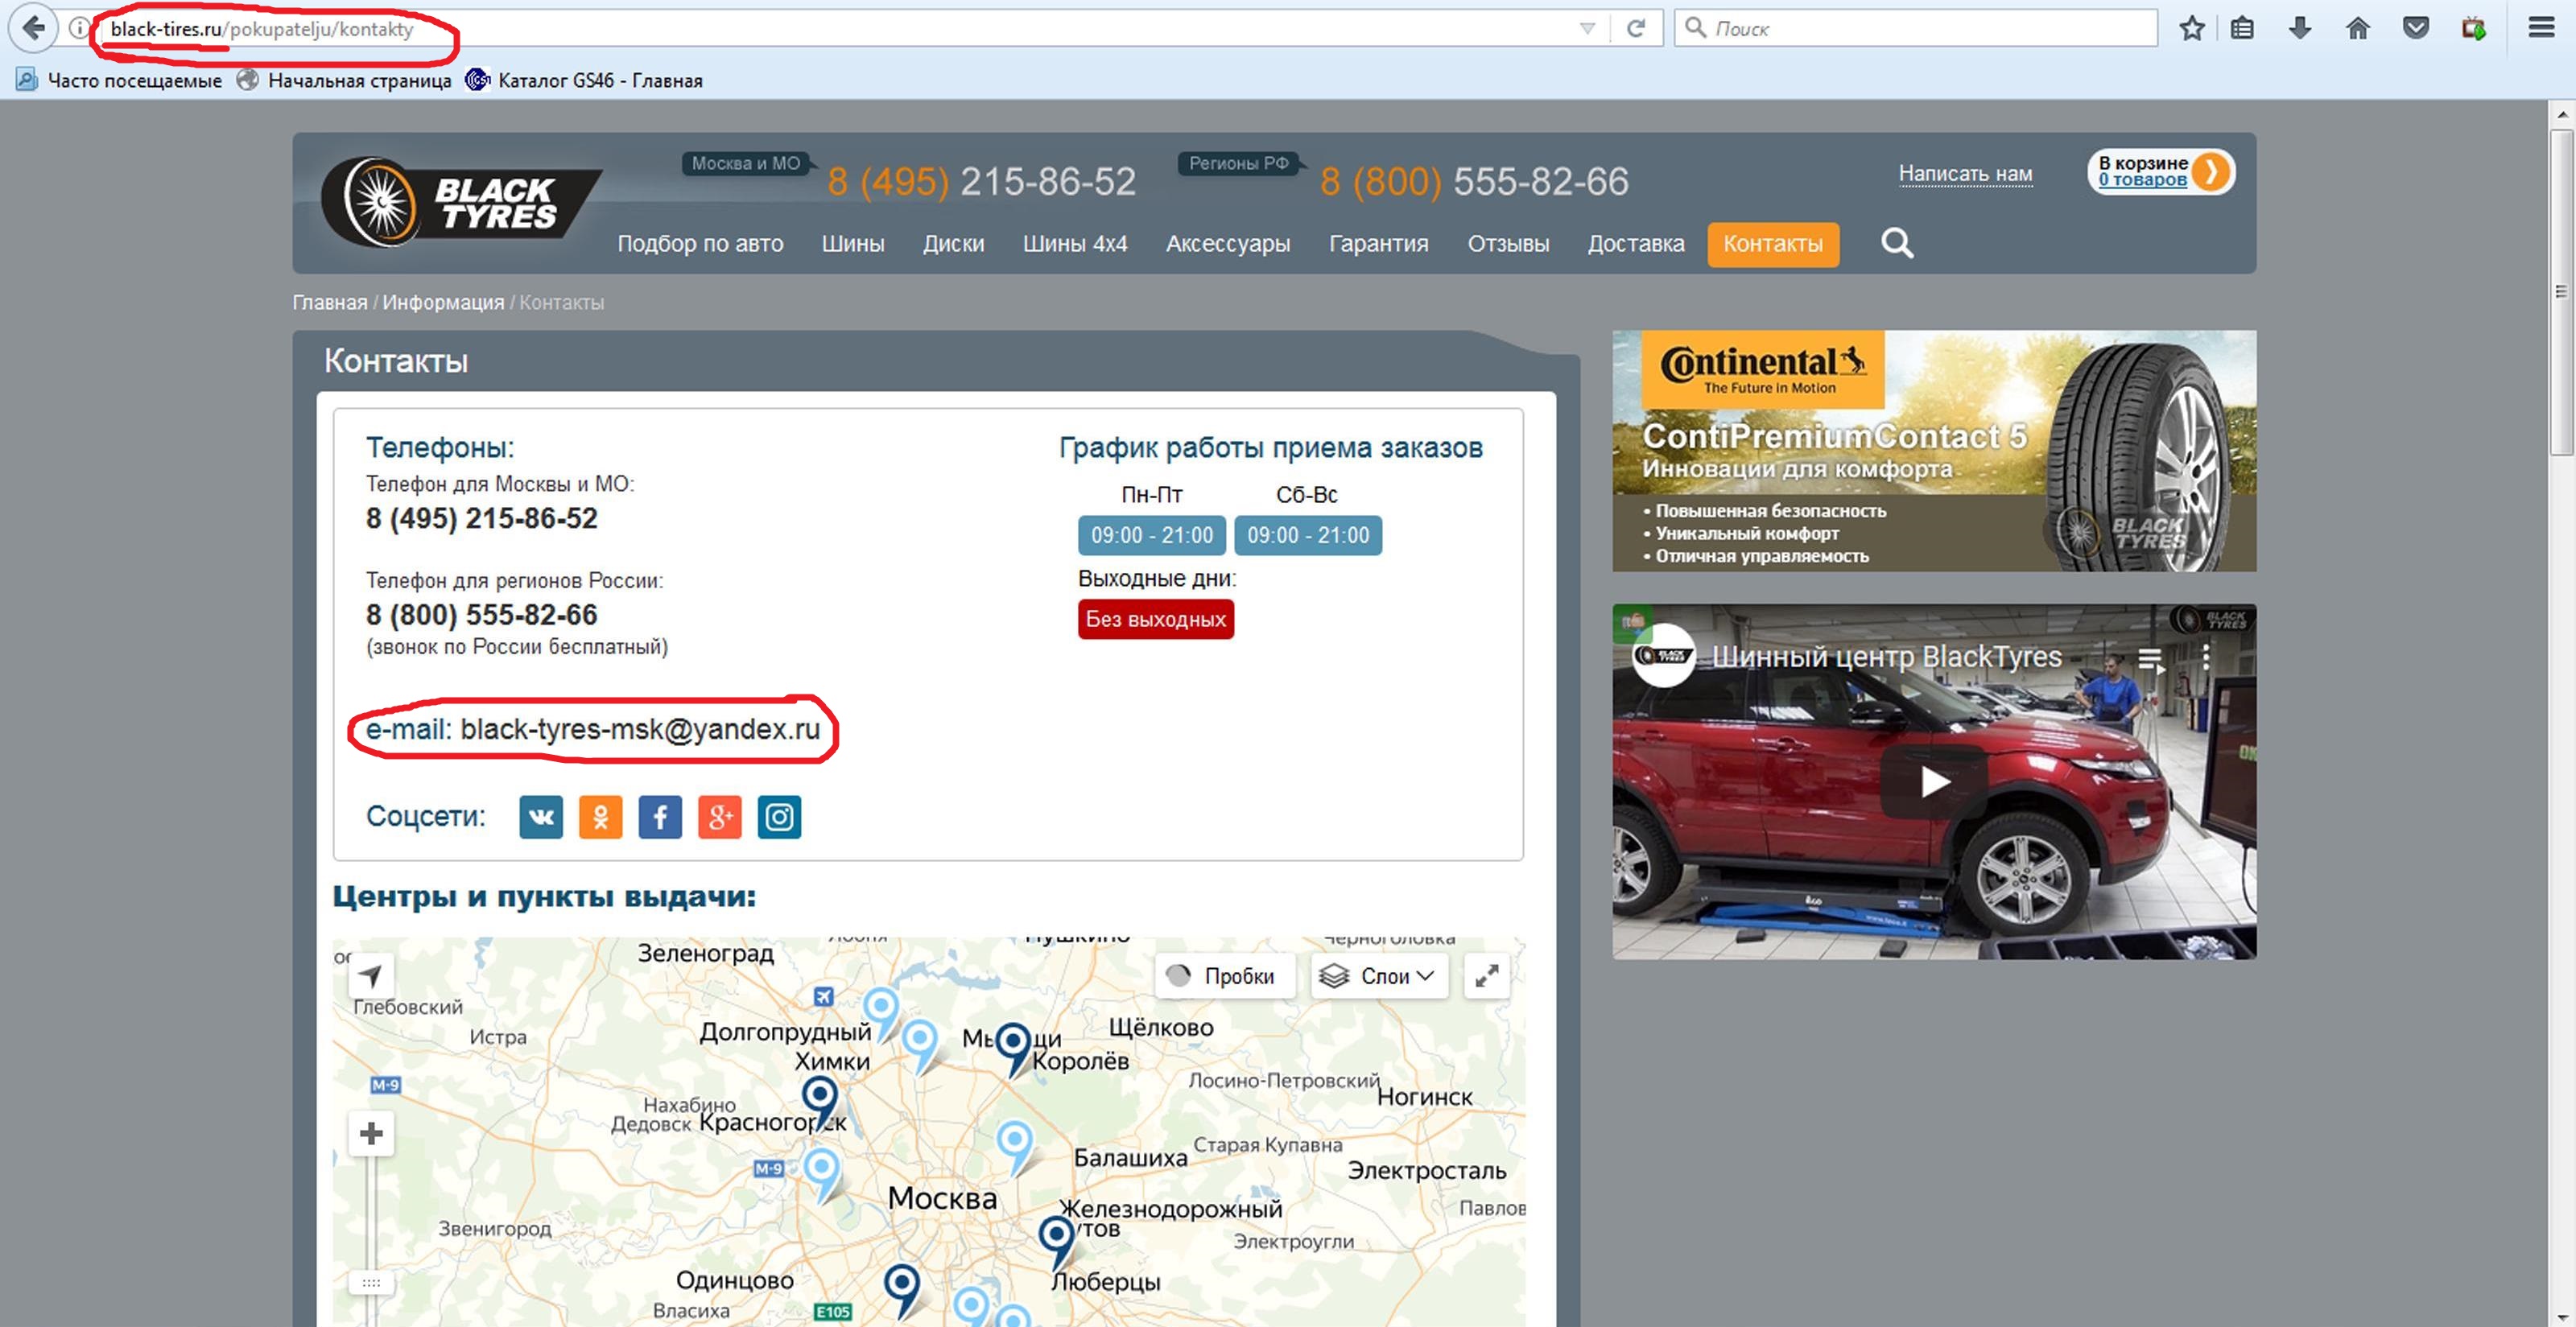This screenshot has height=1327, width=2576.
Task: Open the Facebook social icon
Action: pos(660,817)
